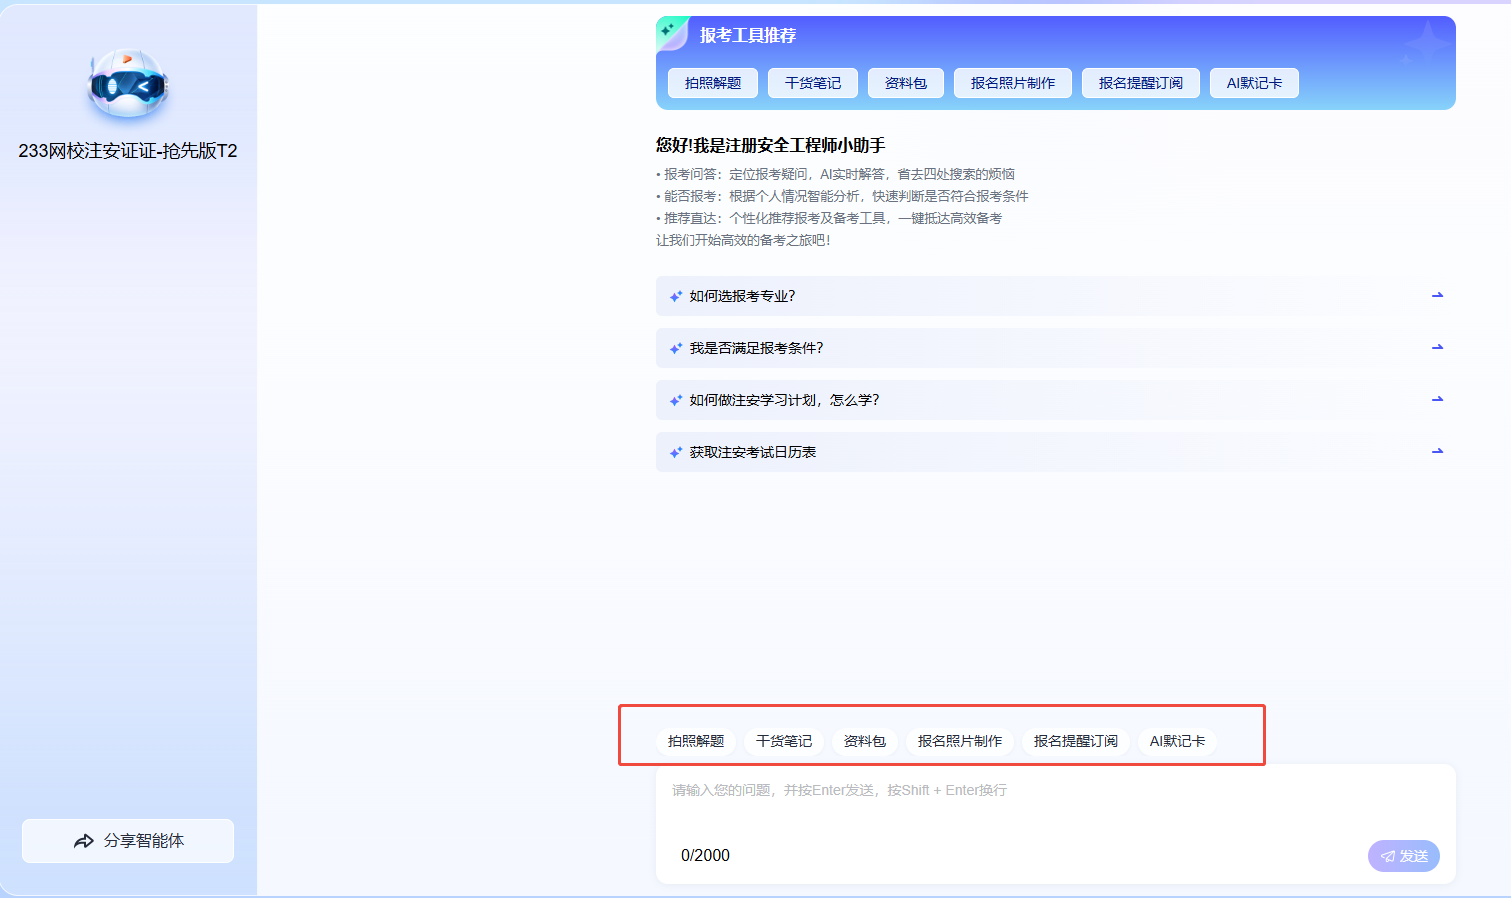Select 拍照解题 chip above the input box

click(696, 741)
